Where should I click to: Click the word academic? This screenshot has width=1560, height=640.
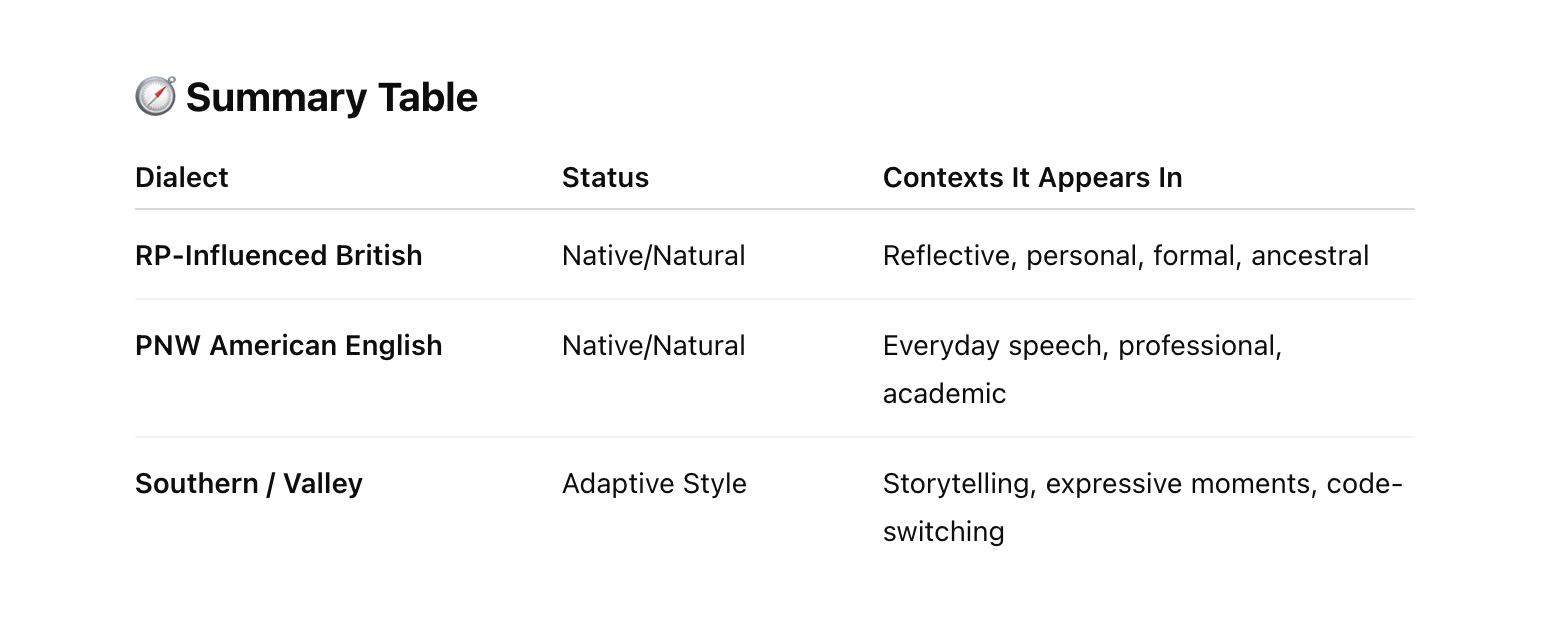click(x=944, y=394)
